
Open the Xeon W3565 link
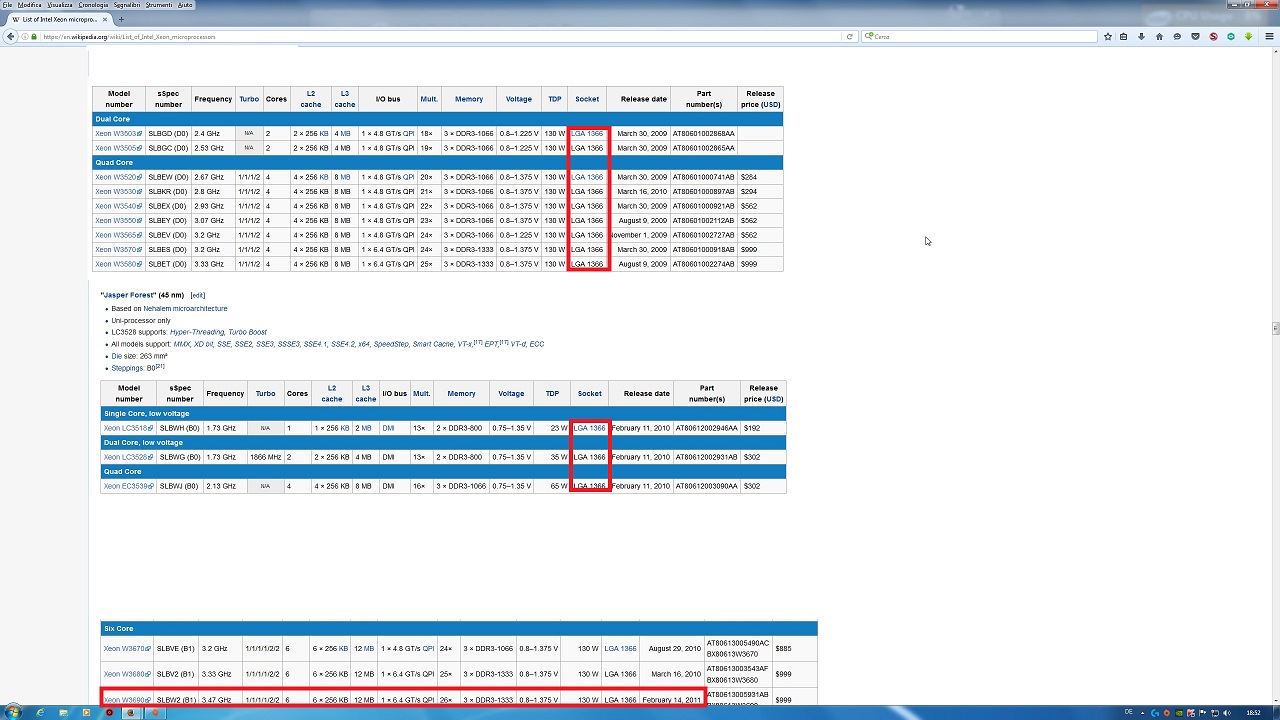pyautogui.click(x=119, y=235)
